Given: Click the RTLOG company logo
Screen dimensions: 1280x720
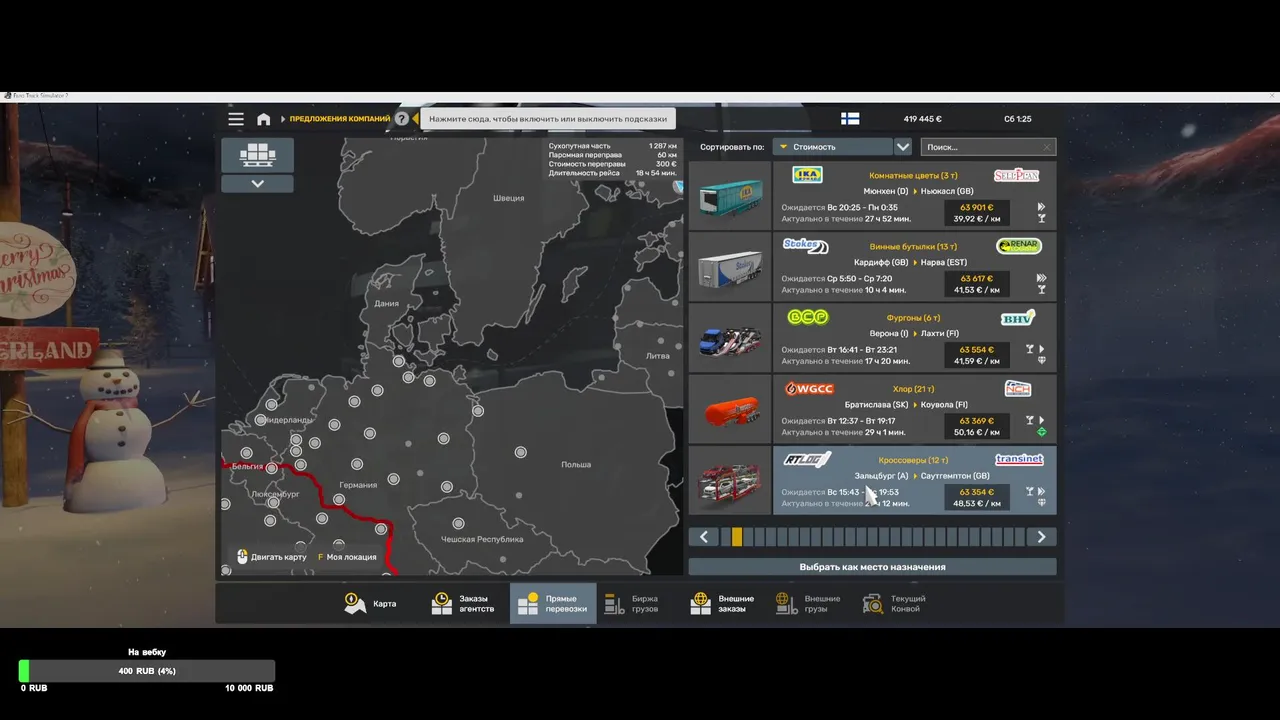Looking at the screenshot, I should [x=807, y=459].
